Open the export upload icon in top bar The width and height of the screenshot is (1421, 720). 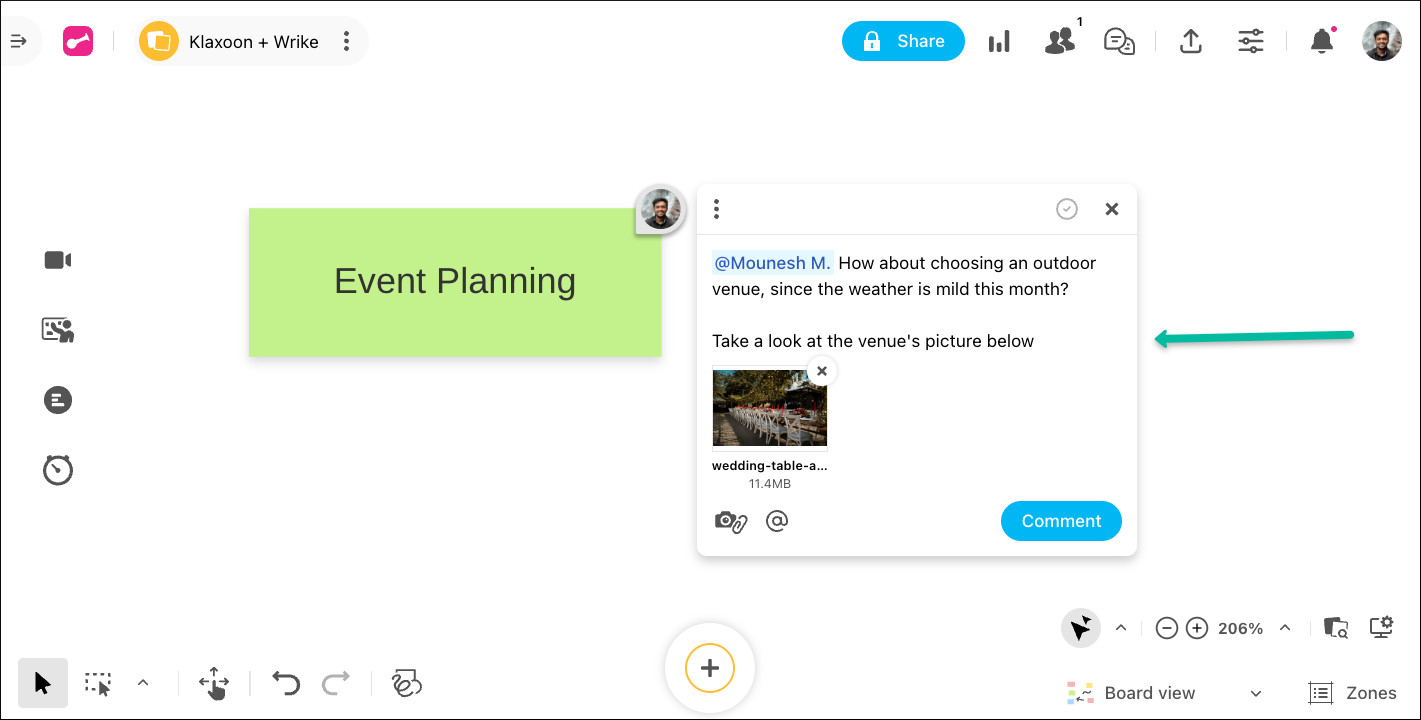point(1190,41)
